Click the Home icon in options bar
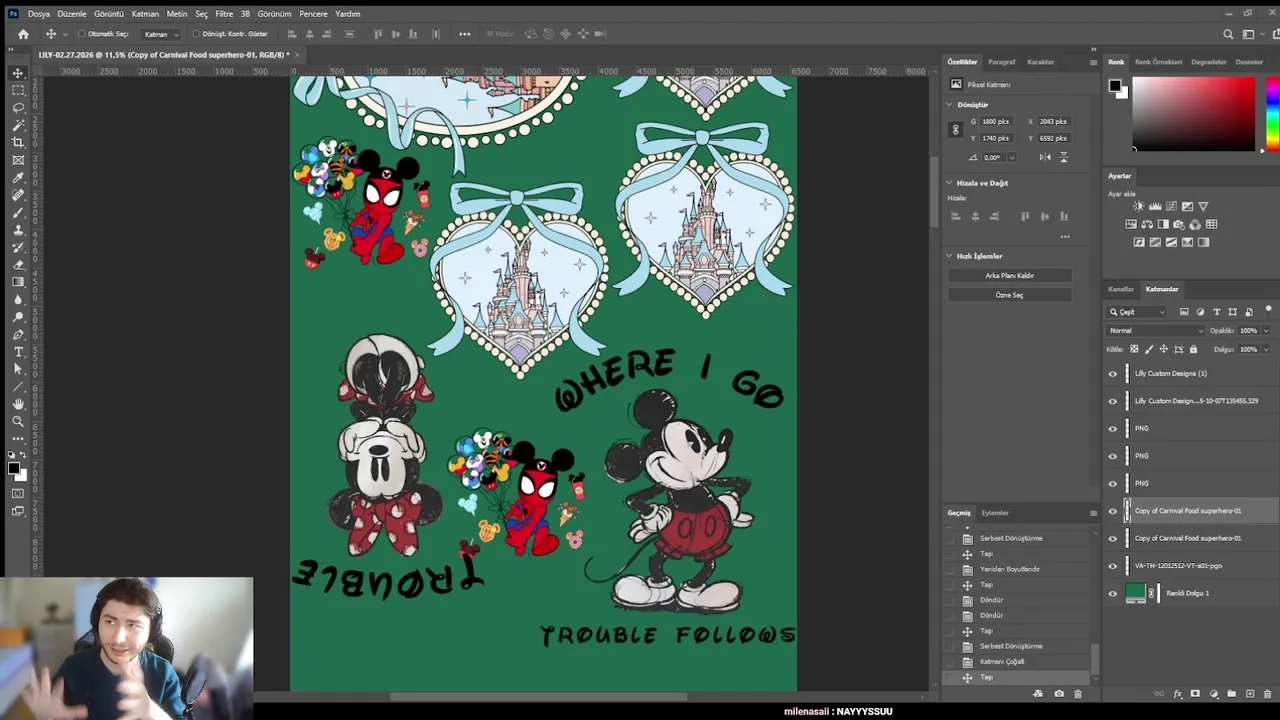1280x720 pixels. [x=23, y=34]
